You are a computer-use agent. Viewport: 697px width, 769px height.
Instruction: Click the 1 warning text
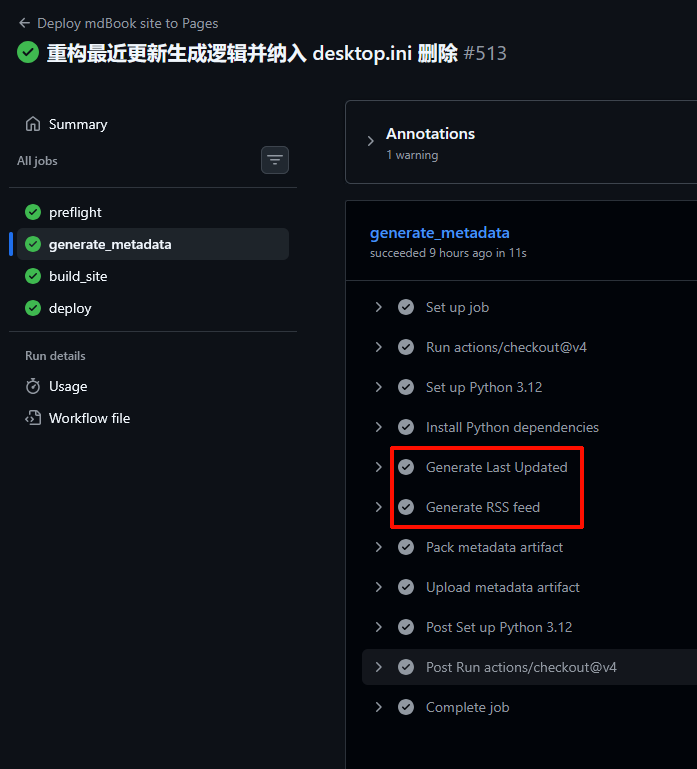pyautogui.click(x=412, y=155)
